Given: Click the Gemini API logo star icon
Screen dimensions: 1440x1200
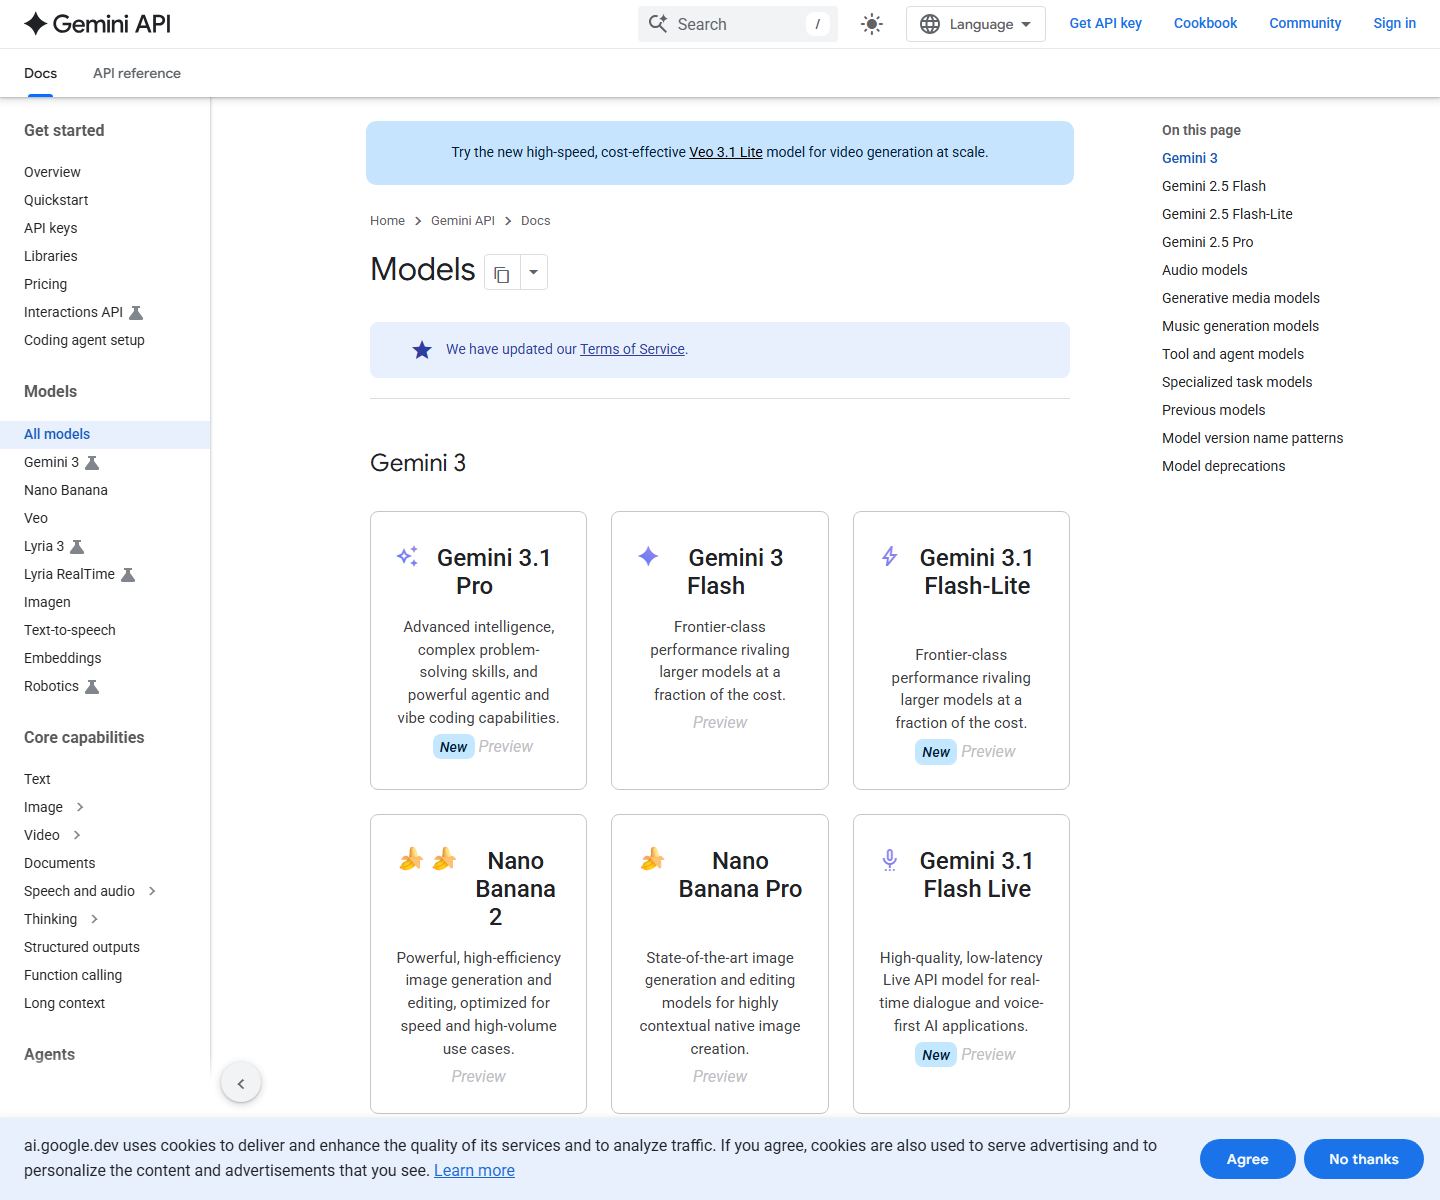Looking at the screenshot, I should (36, 24).
